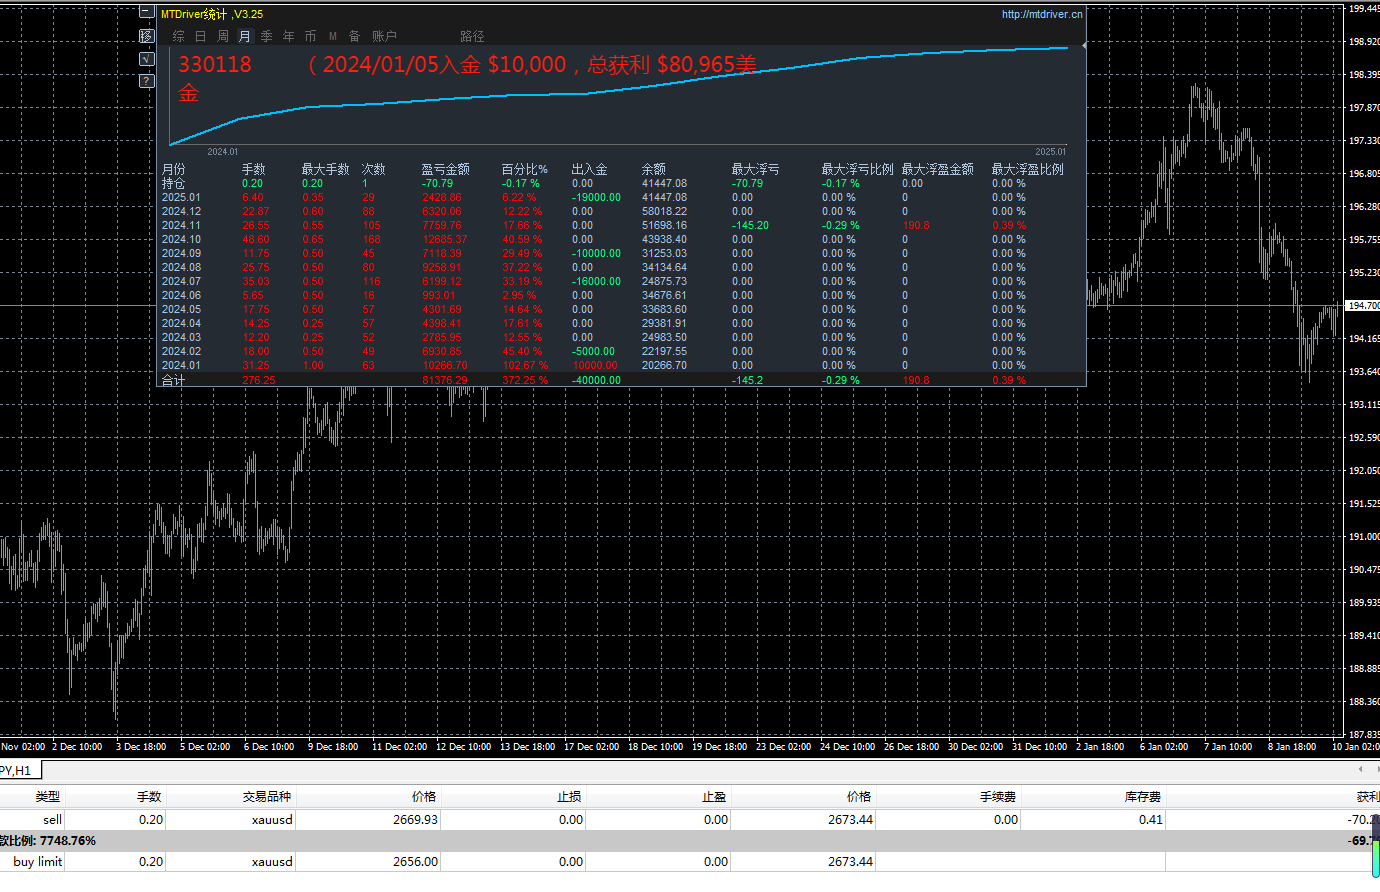The height and width of the screenshot is (892, 1380).
Task: Click the 2024.12 balance 58018.22
Action: [x=664, y=211]
